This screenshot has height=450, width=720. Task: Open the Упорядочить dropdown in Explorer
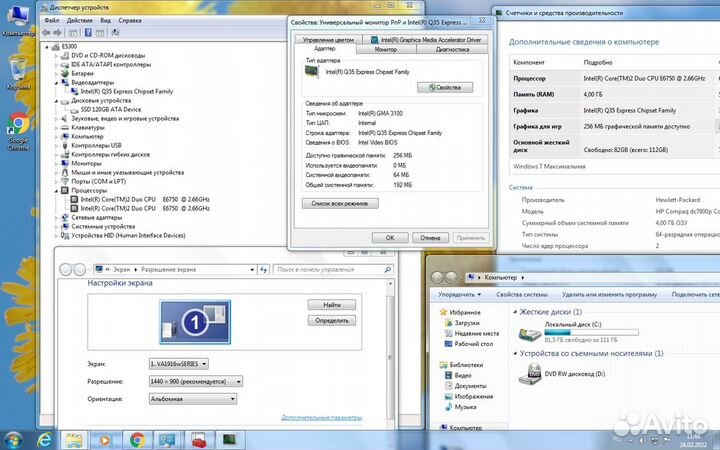pos(460,294)
